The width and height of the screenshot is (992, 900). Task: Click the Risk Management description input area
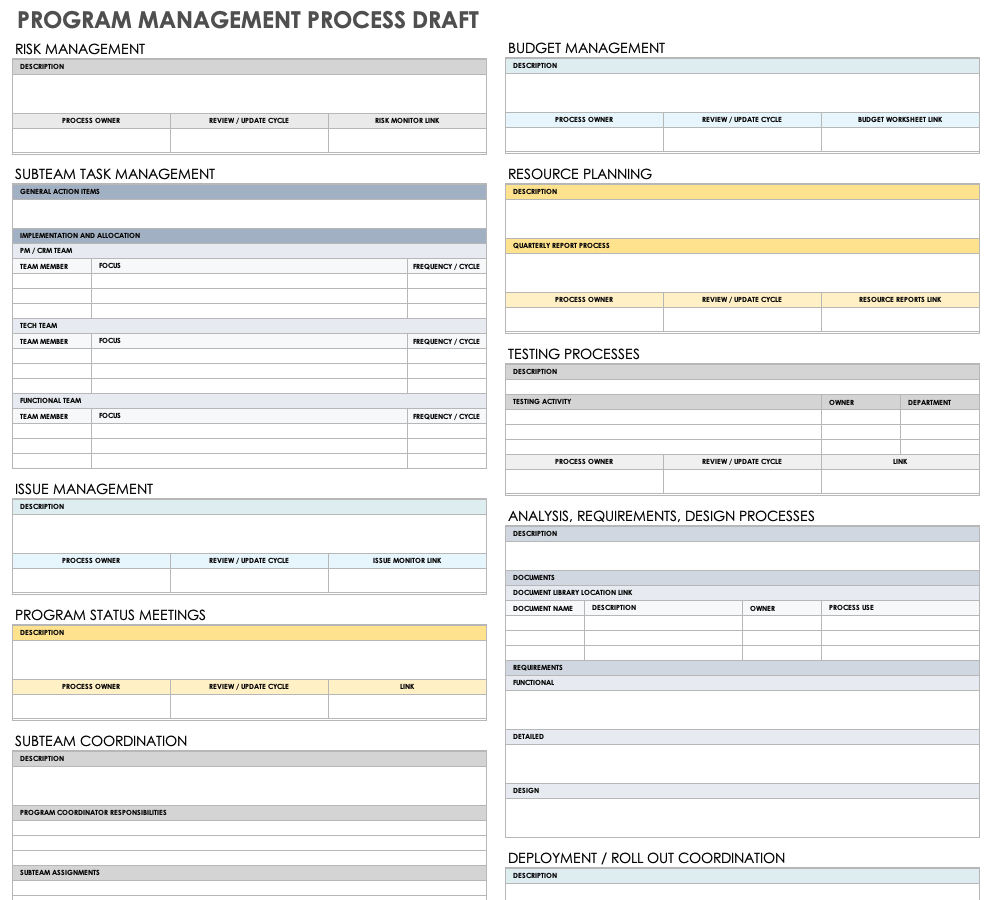[x=249, y=94]
